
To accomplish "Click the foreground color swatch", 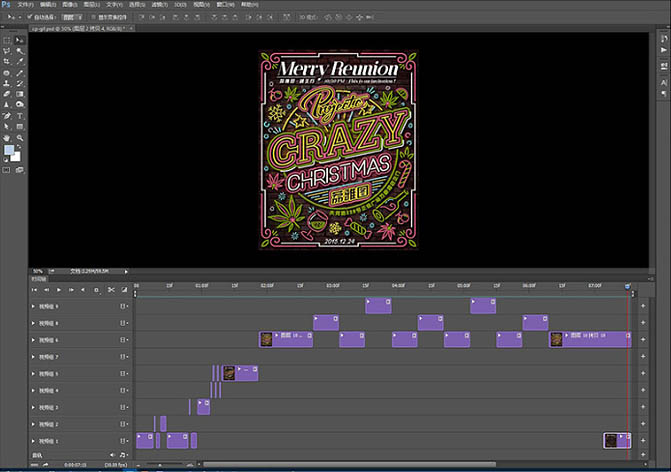I will coord(9,150).
